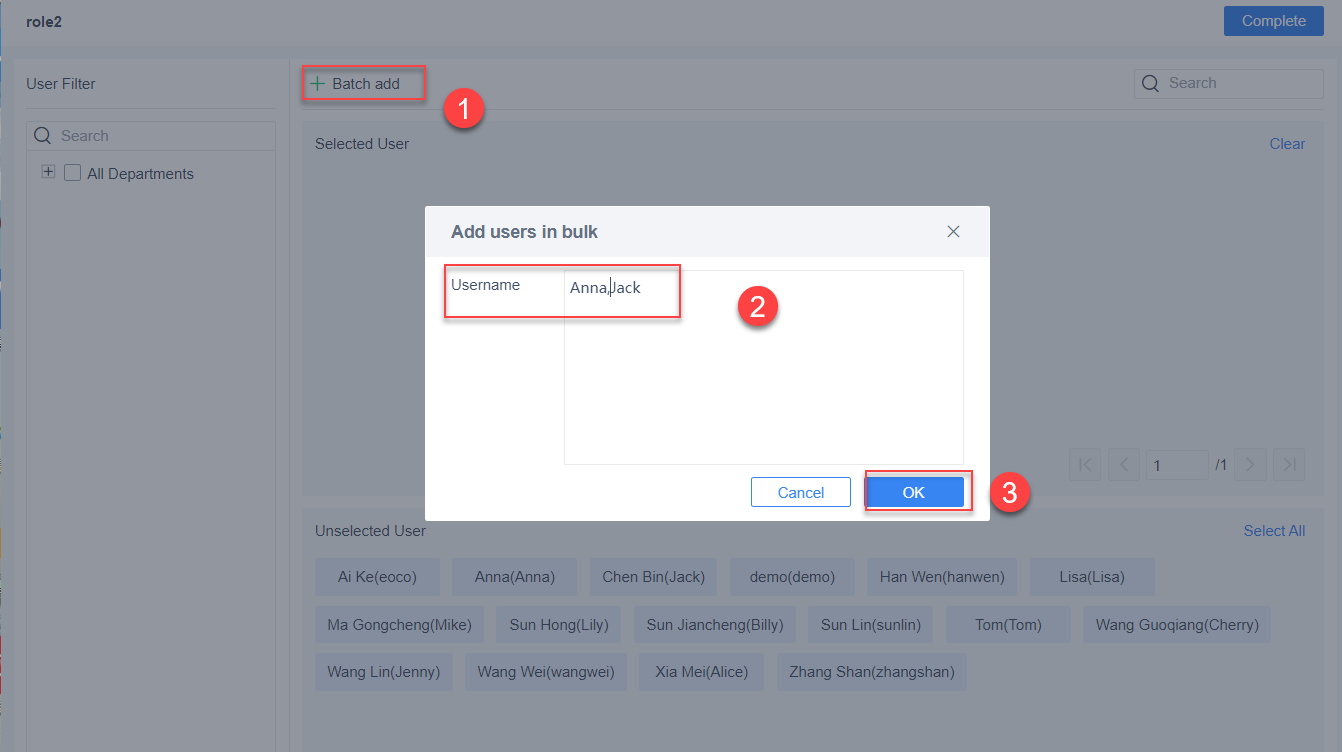Dismiss the Add users in bulk dialog
Image resolution: width=1342 pixels, height=752 pixels.
point(953,231)
